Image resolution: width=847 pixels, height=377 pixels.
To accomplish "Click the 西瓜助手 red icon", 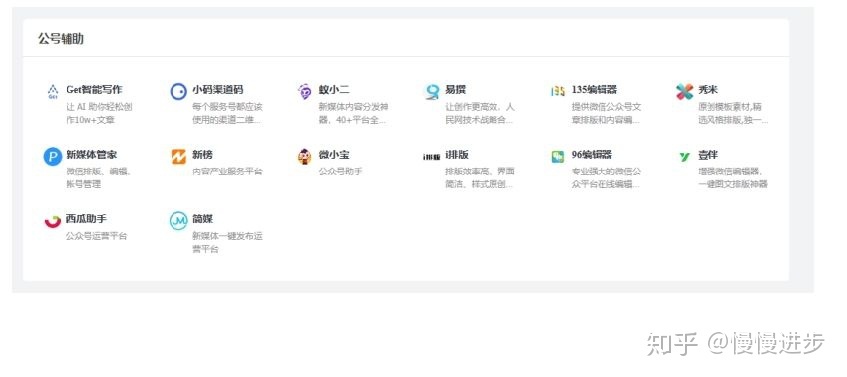I will click(53, 221).
